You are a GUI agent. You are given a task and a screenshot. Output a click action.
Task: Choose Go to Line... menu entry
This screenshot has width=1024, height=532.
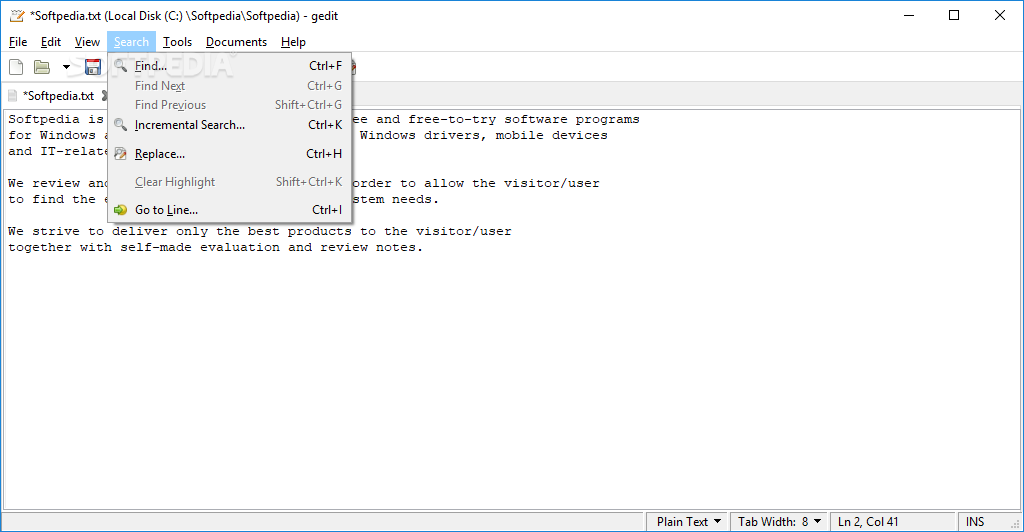click(230, 210)
